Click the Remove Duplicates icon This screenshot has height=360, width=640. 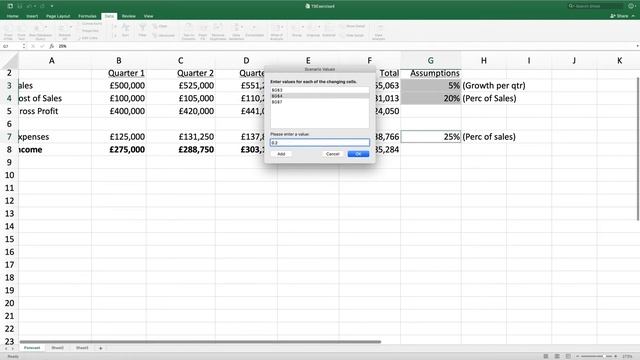[218, 31]
